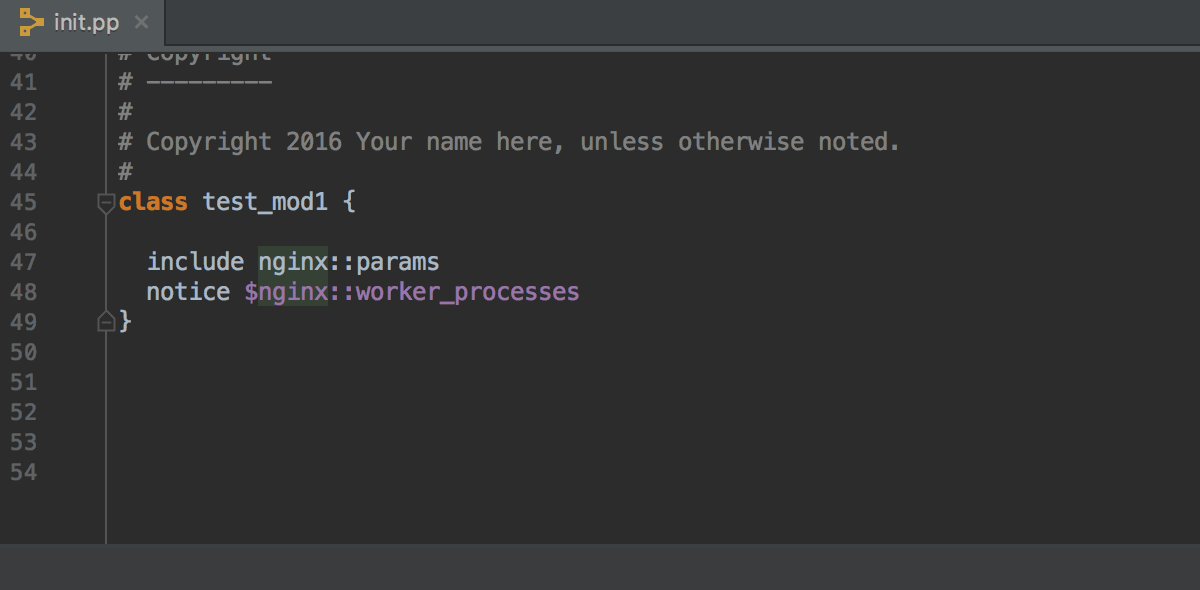
Task: Click the opening brace after test_mod1
Action: point(349,202)
